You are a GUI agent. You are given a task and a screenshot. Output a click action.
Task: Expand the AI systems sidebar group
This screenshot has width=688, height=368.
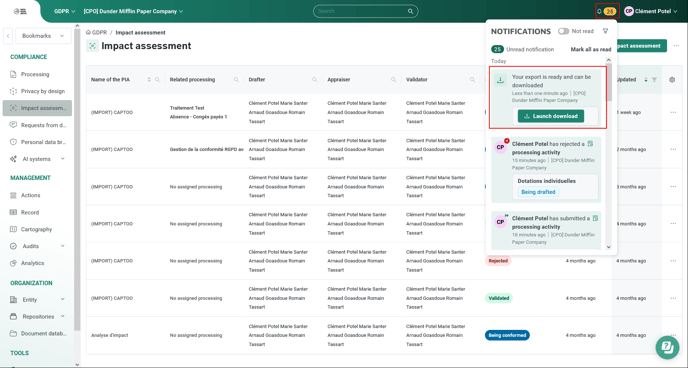coord(62,159)
